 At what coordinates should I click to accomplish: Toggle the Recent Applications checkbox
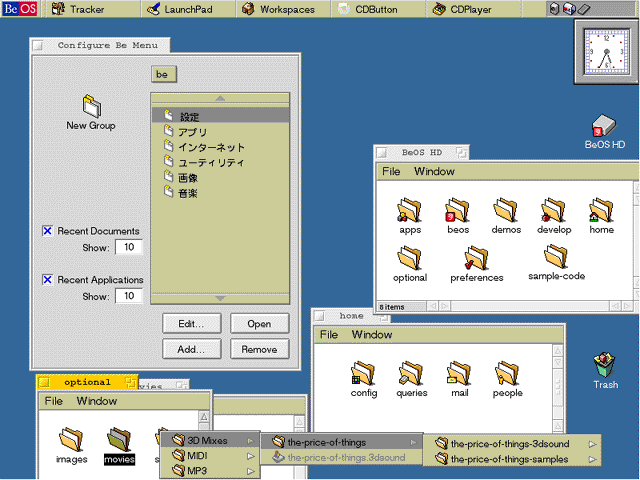click(x=47, y=280)
